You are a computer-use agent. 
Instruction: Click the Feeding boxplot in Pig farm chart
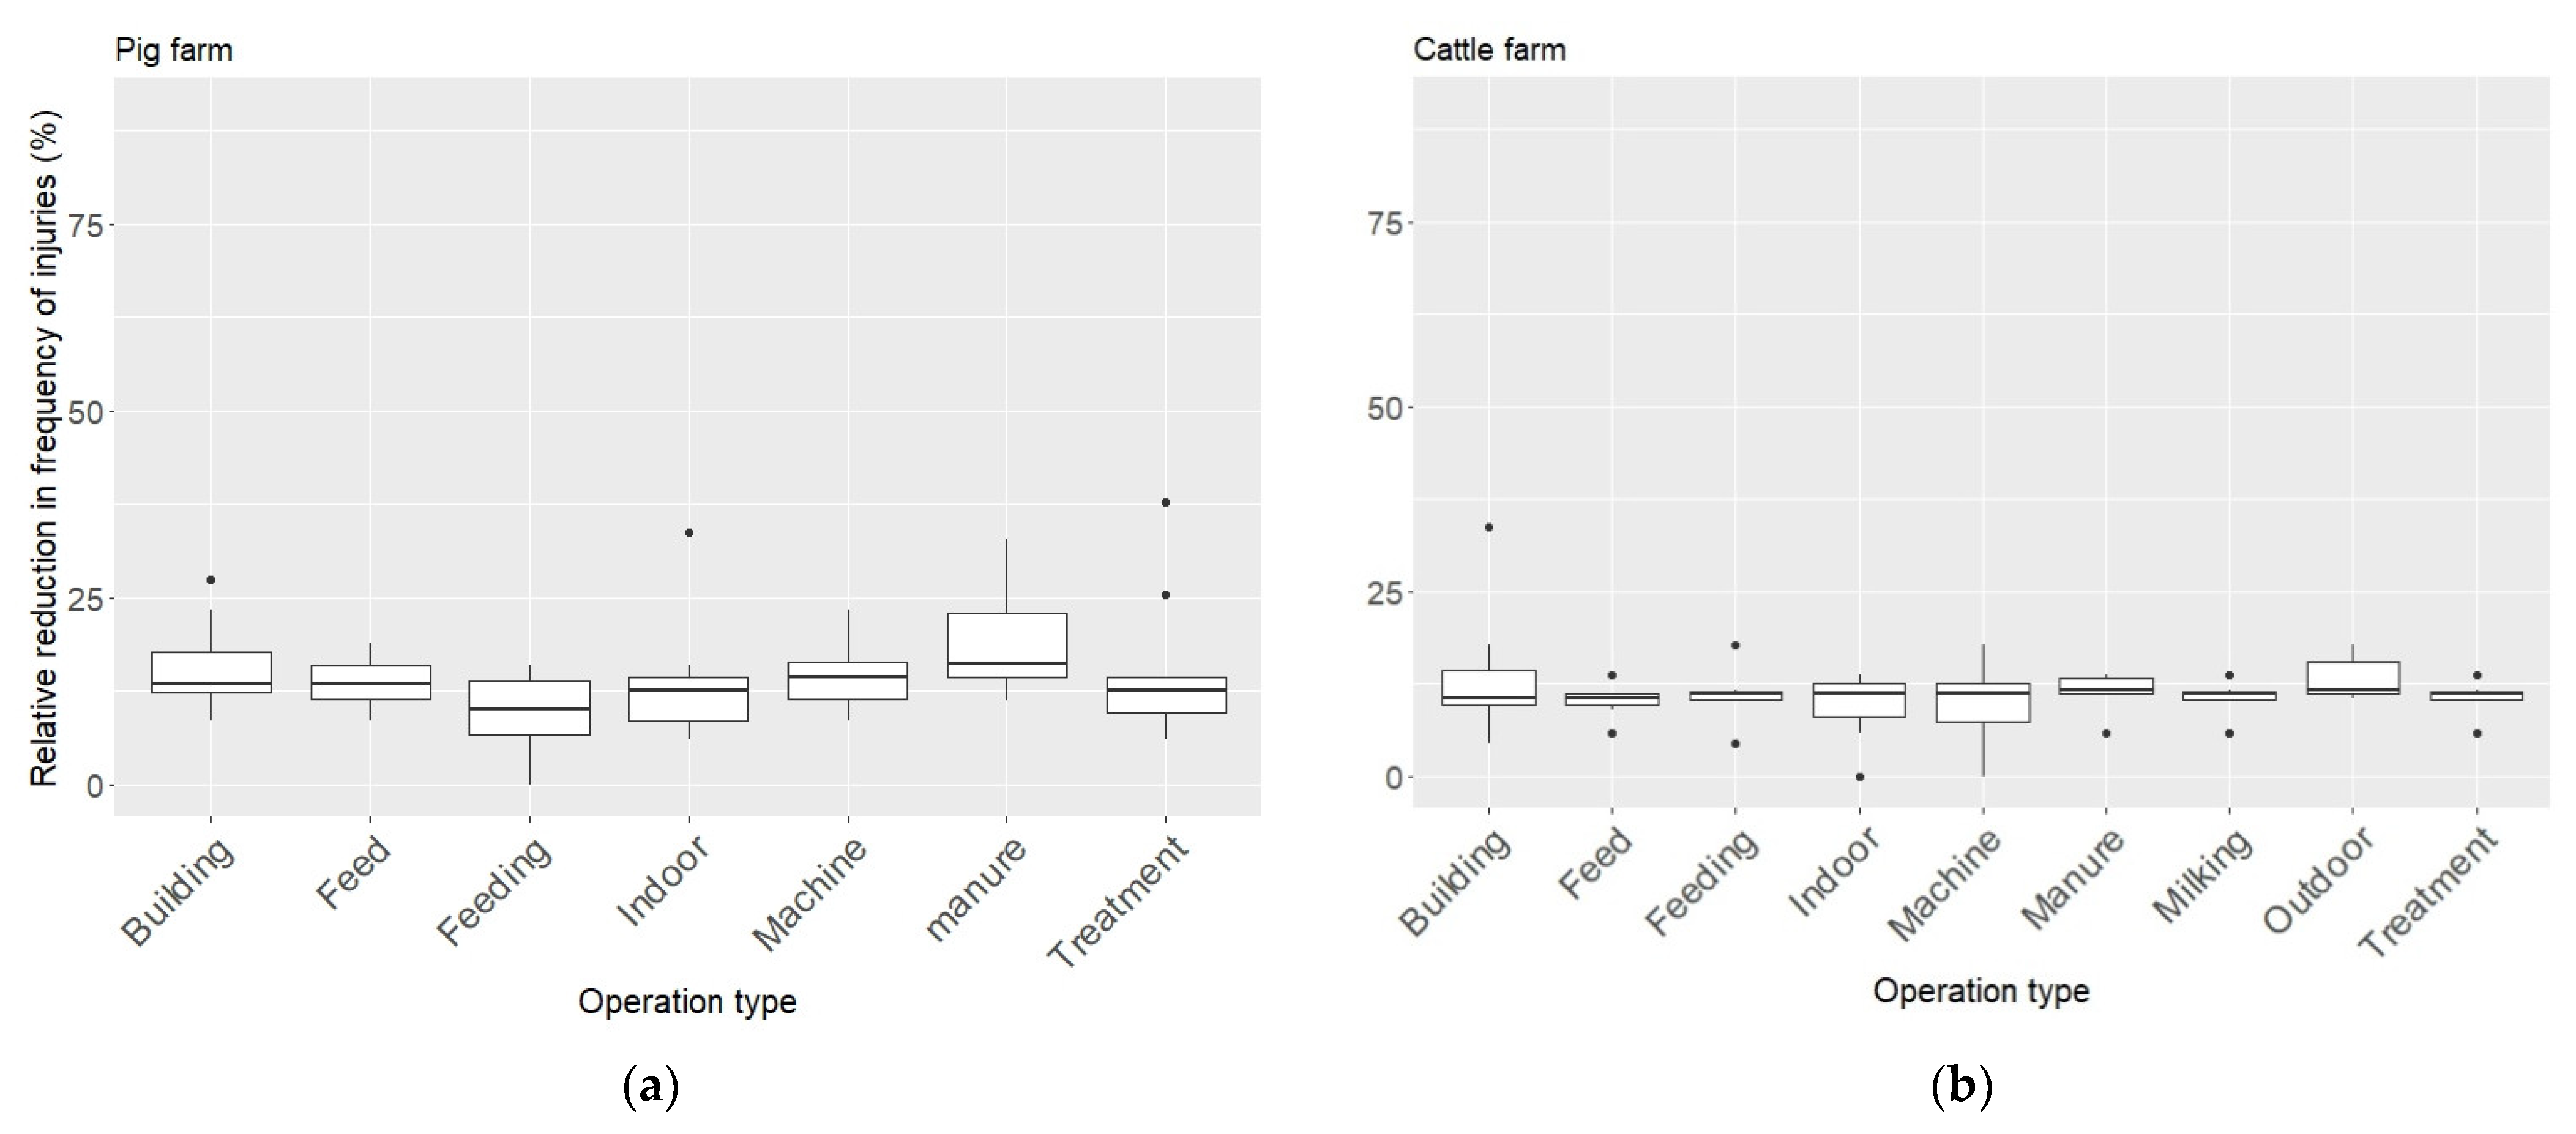pos(529,708)
